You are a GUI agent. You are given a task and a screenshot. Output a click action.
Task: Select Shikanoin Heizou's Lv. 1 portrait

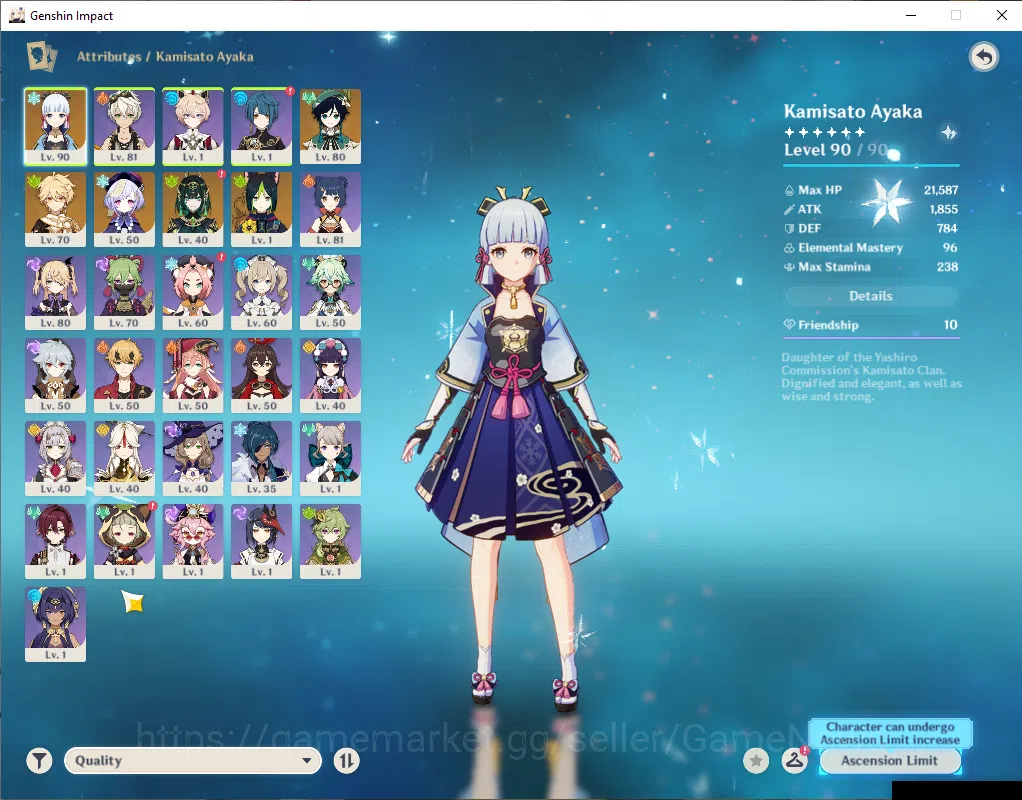tap(55, 541)
